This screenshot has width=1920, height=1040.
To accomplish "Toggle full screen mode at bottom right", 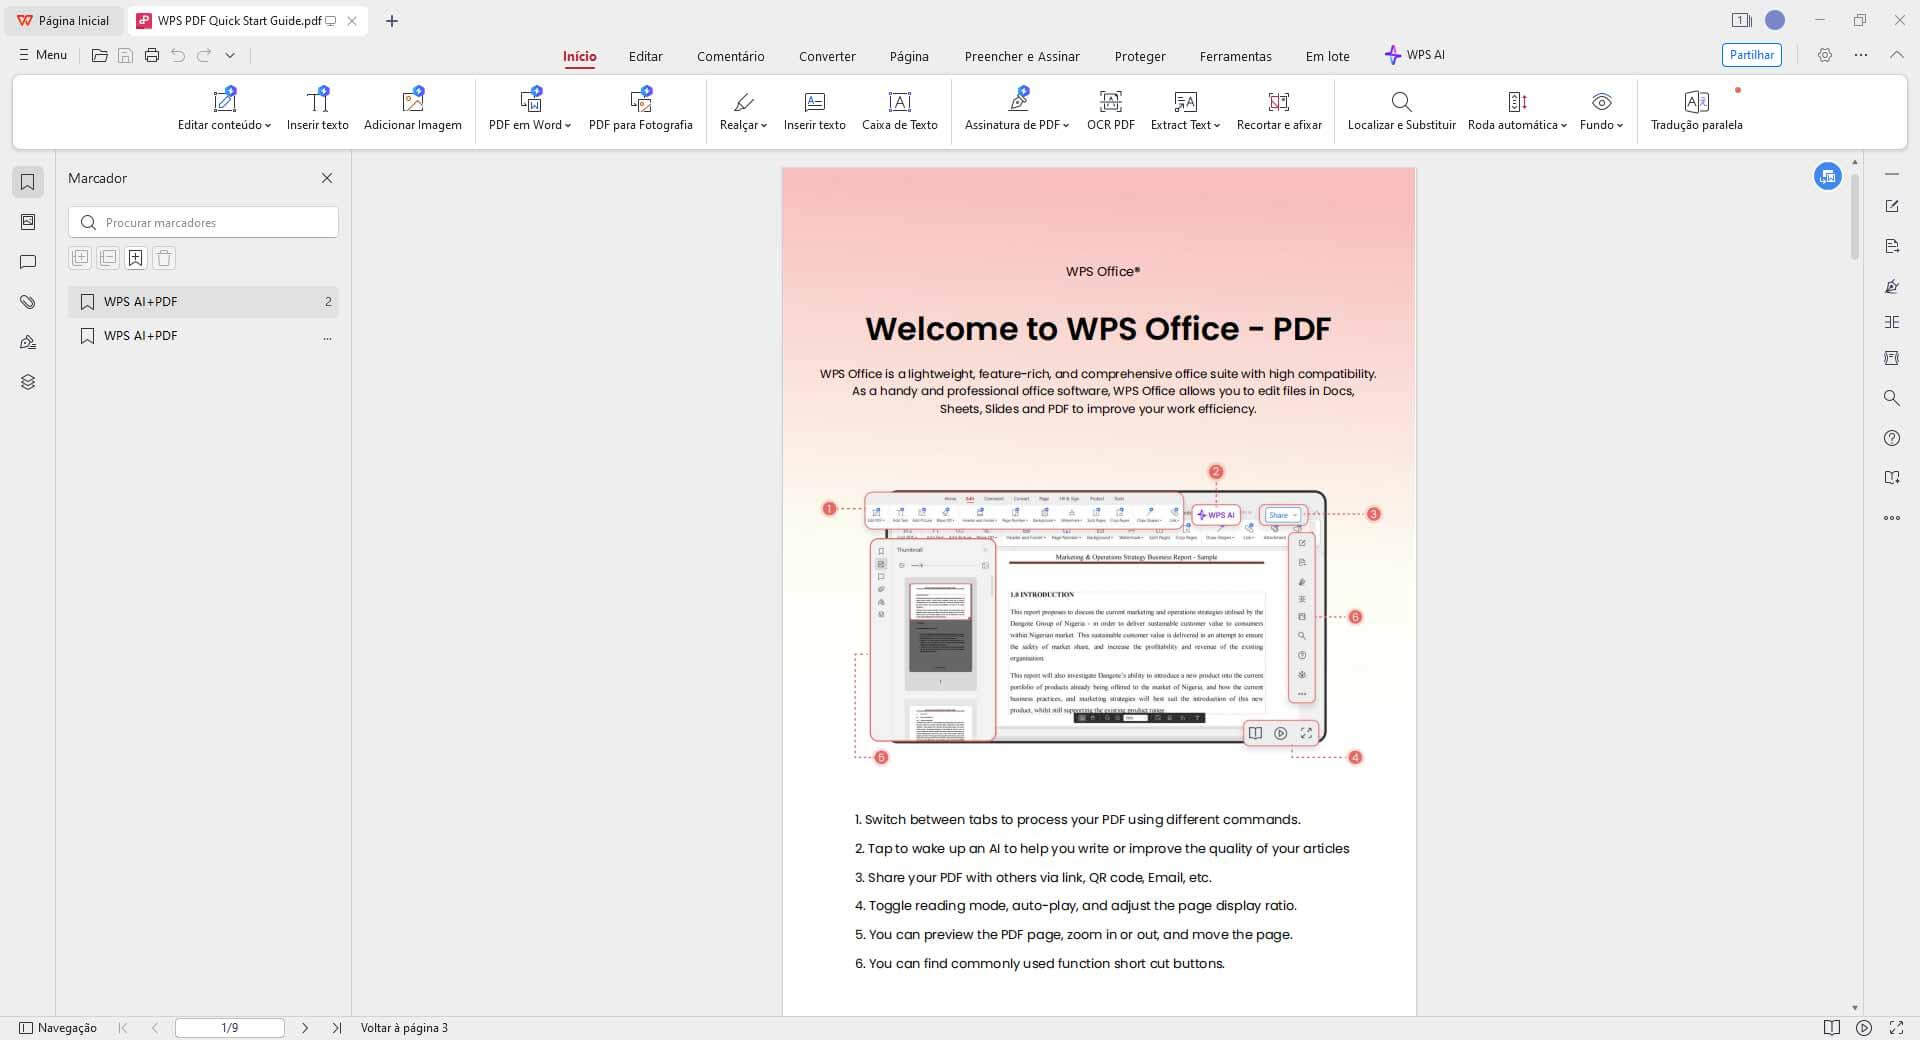I will [x=1898, y=1028].
